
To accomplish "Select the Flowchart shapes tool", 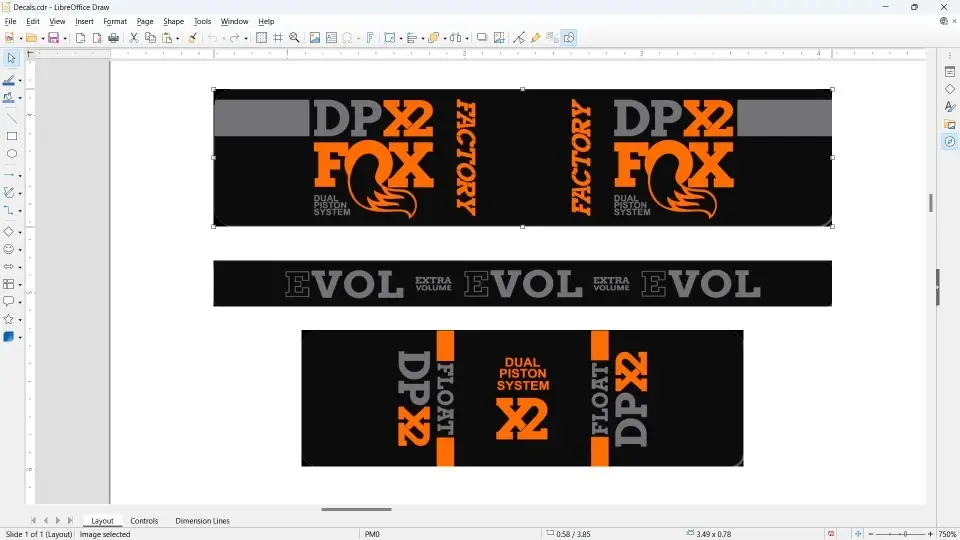I will (x=9, y=284).
